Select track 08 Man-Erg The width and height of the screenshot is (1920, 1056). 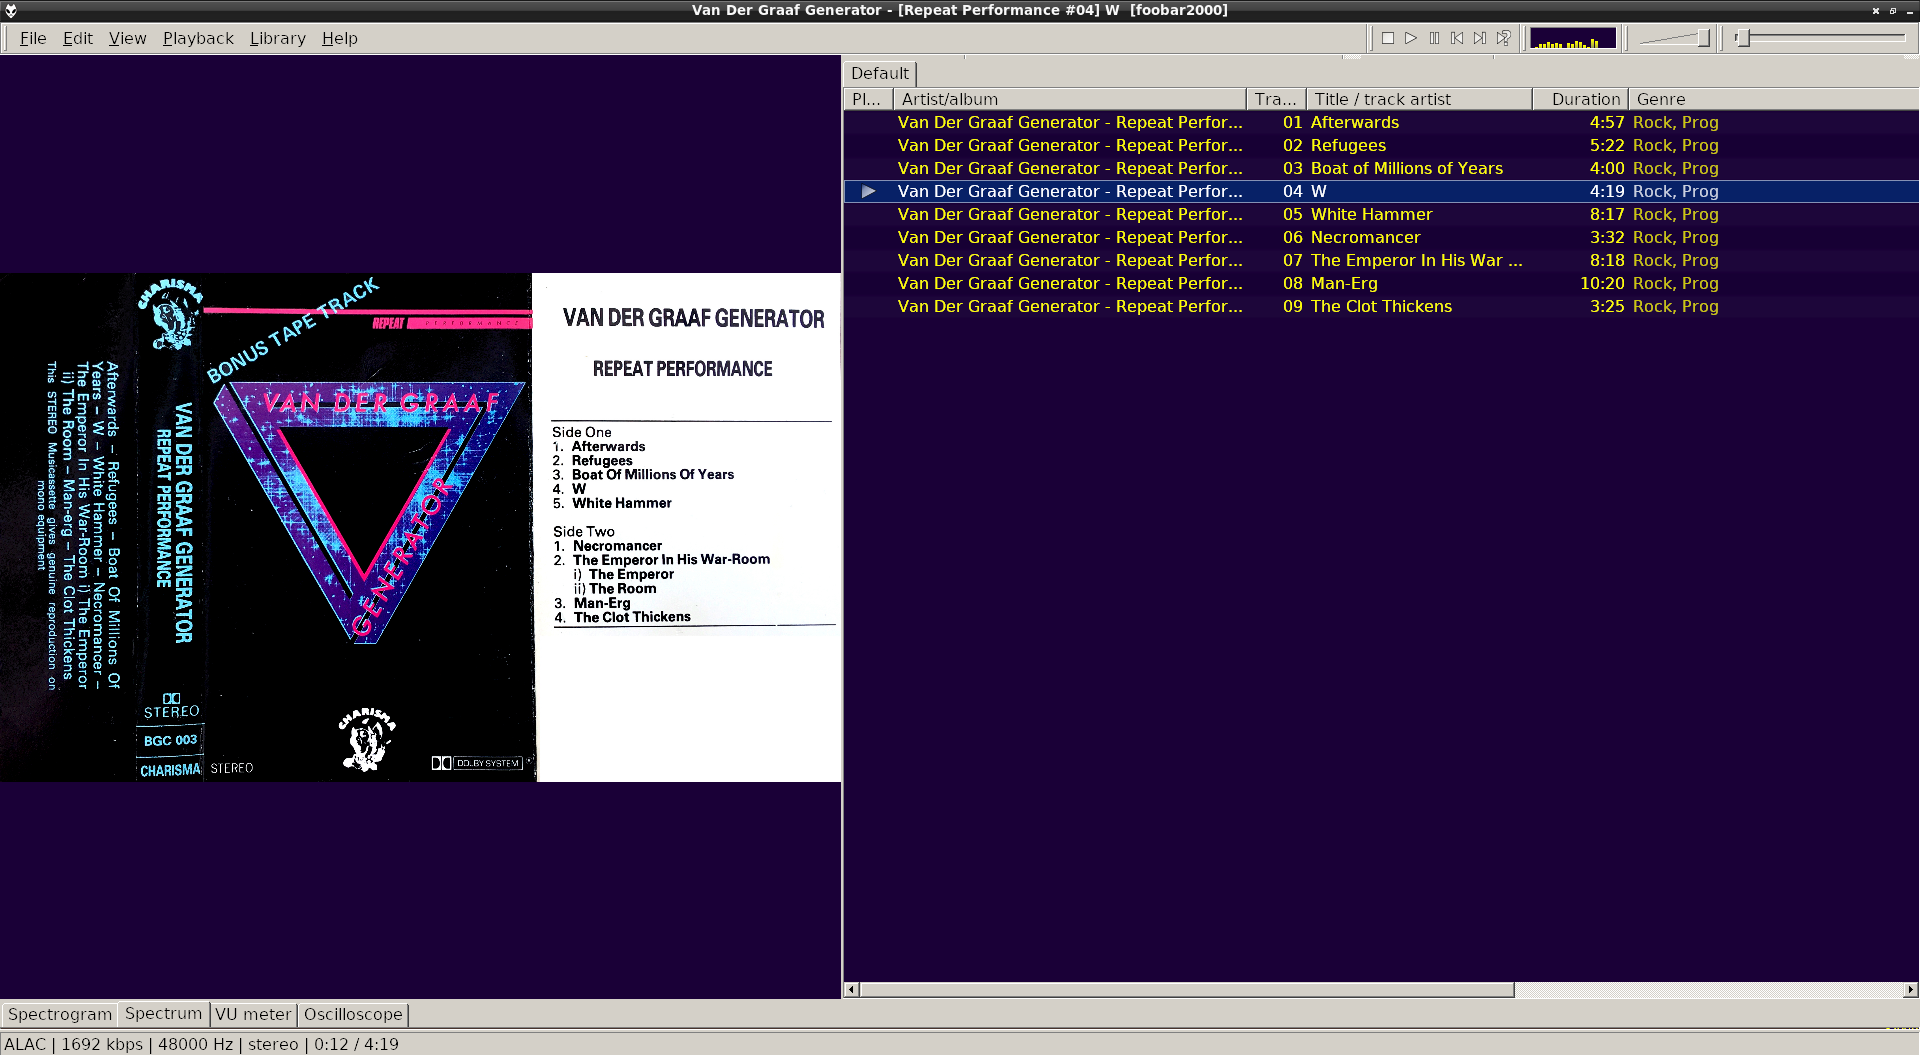point(1381,283)
